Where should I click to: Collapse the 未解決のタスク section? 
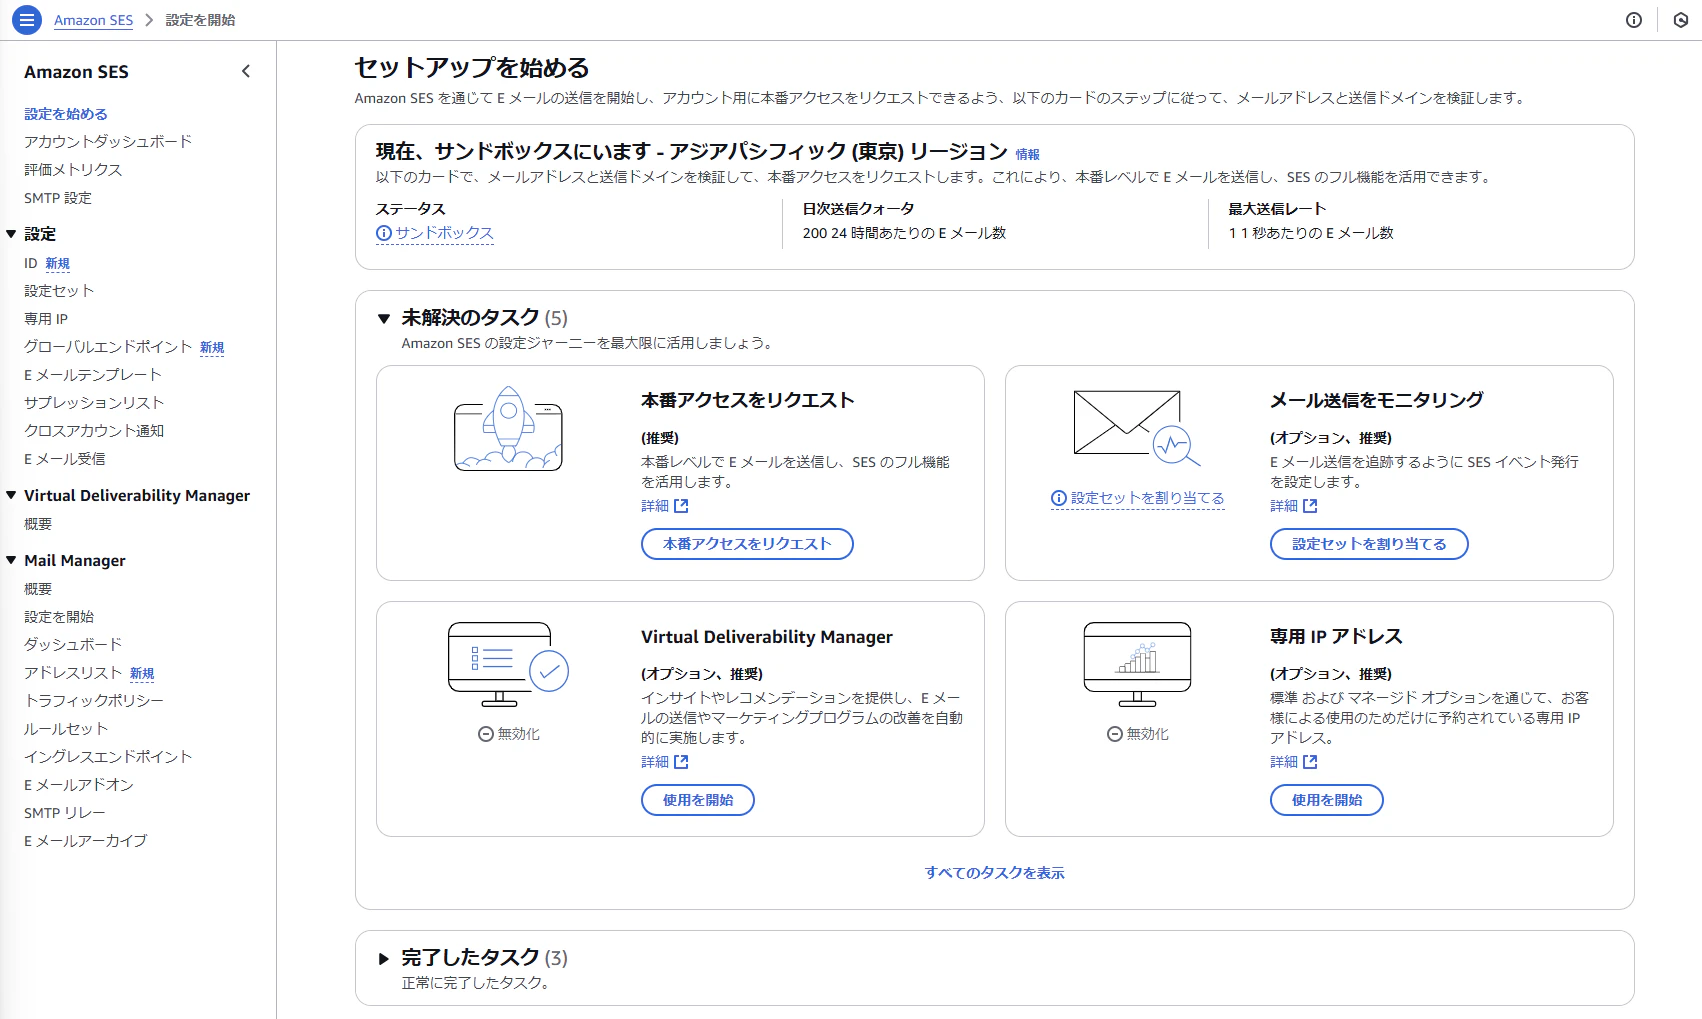tap(383, 319)
